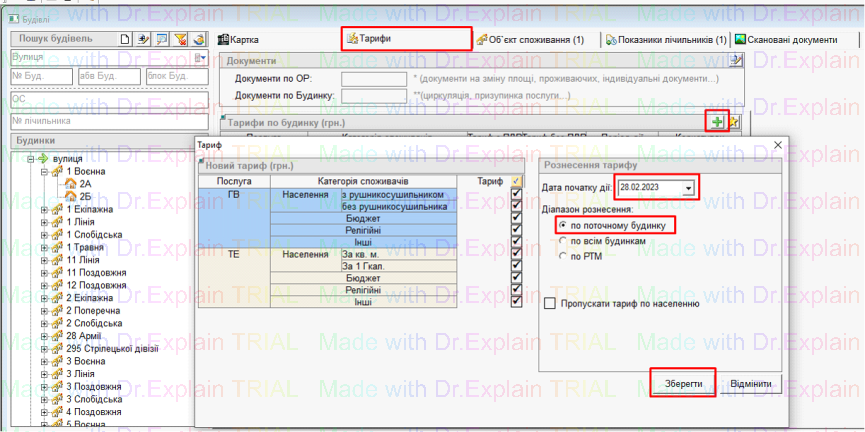The height and width of the screenshot is (432, 865).
Task: Click the № лічильника input field
Action: tap(105, 120)
